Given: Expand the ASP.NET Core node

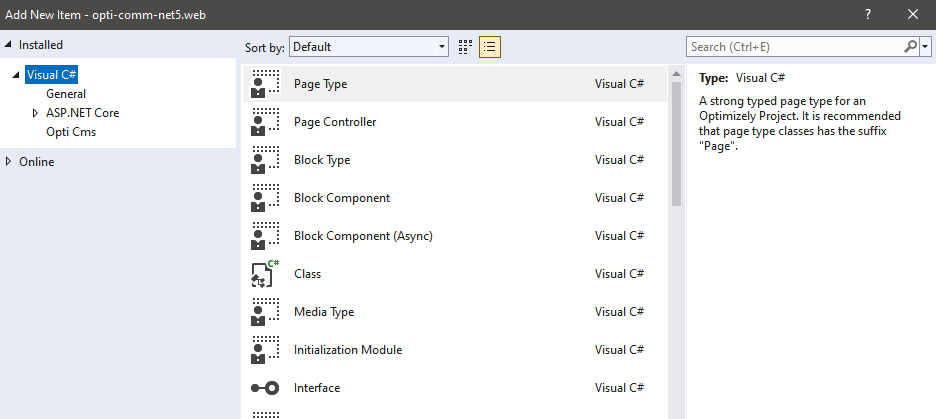Looking at the screenshot, I should 35,113.
